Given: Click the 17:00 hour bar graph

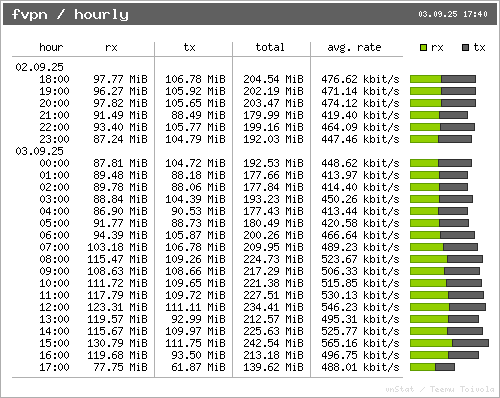Looking at the screenshot, I should point(432,367).
